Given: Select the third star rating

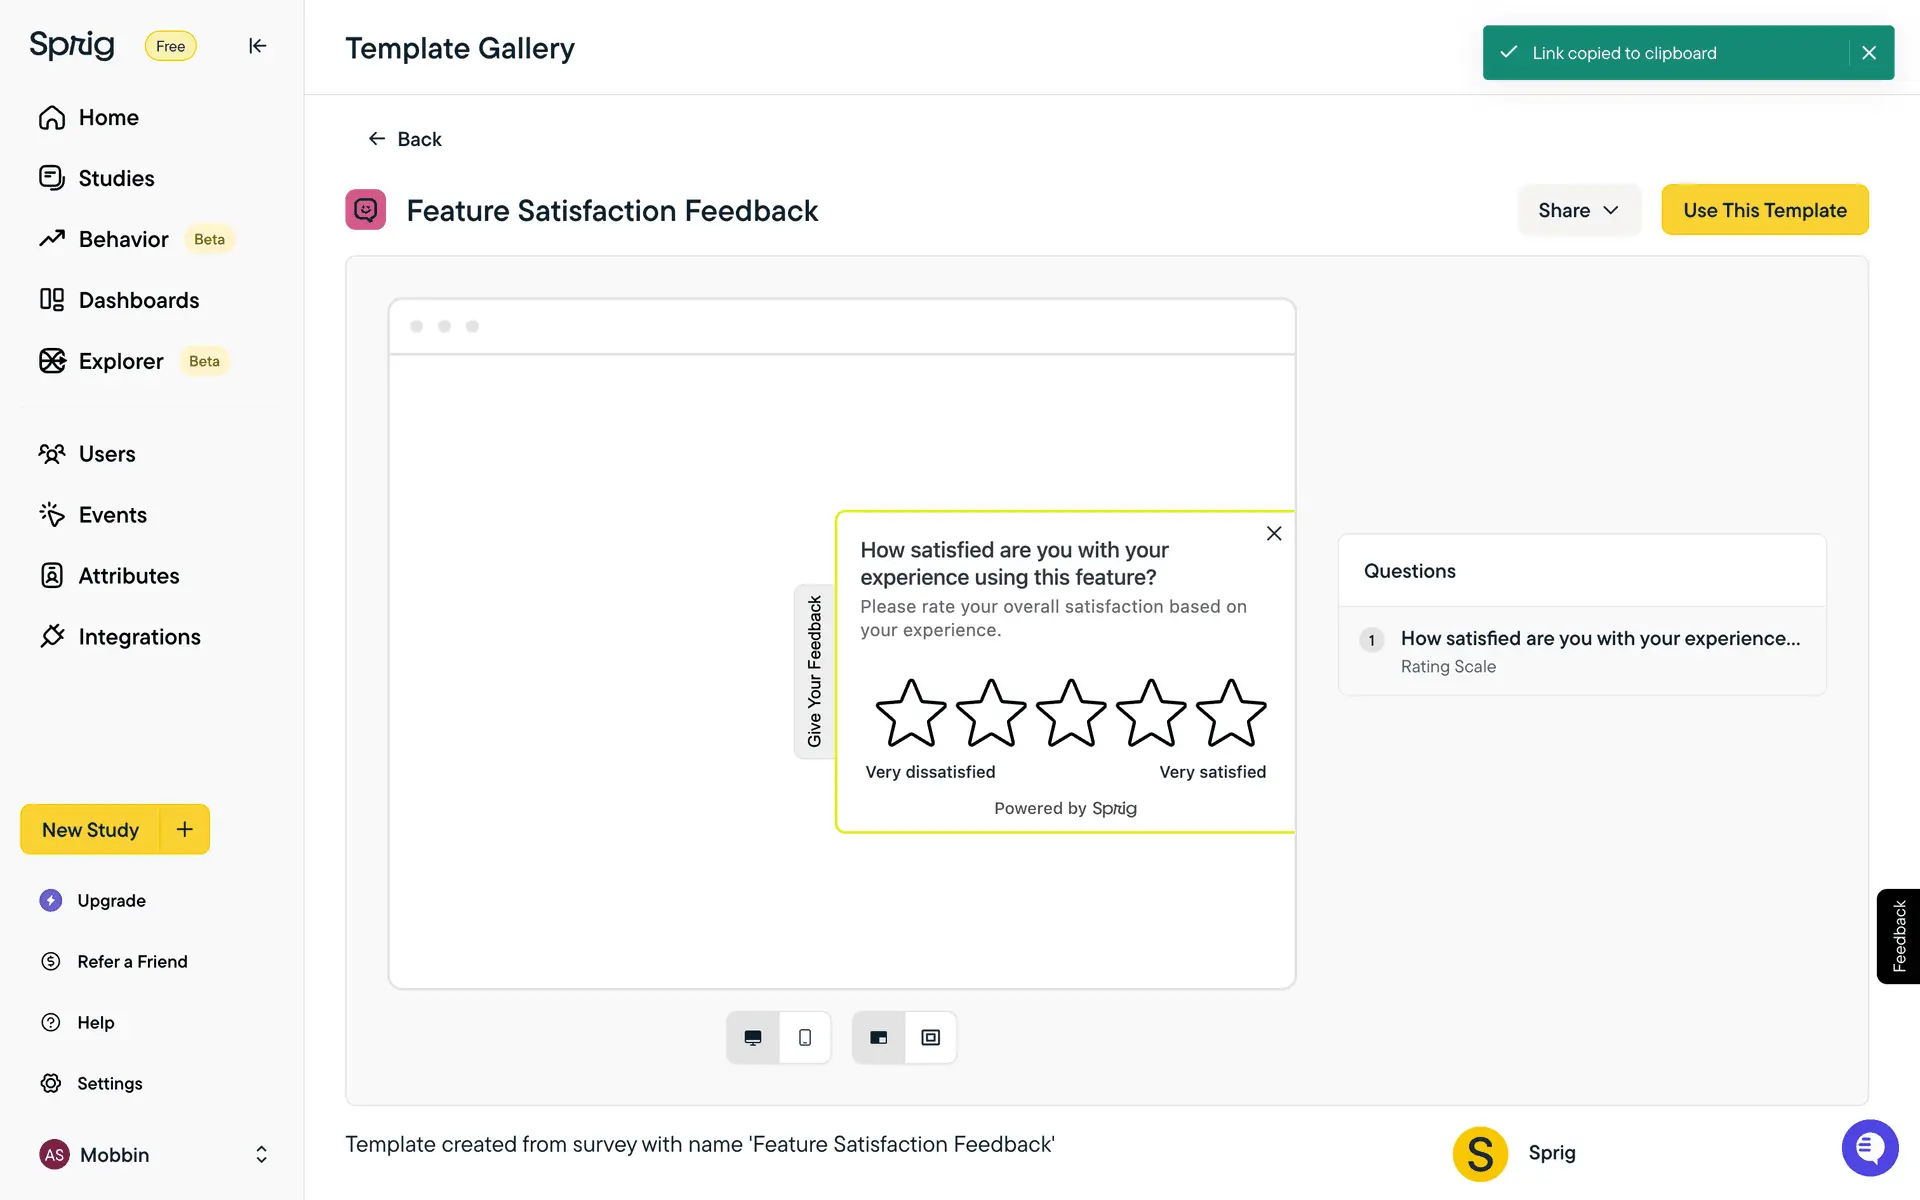Looking at the screenshot, I should point(1071,714).
